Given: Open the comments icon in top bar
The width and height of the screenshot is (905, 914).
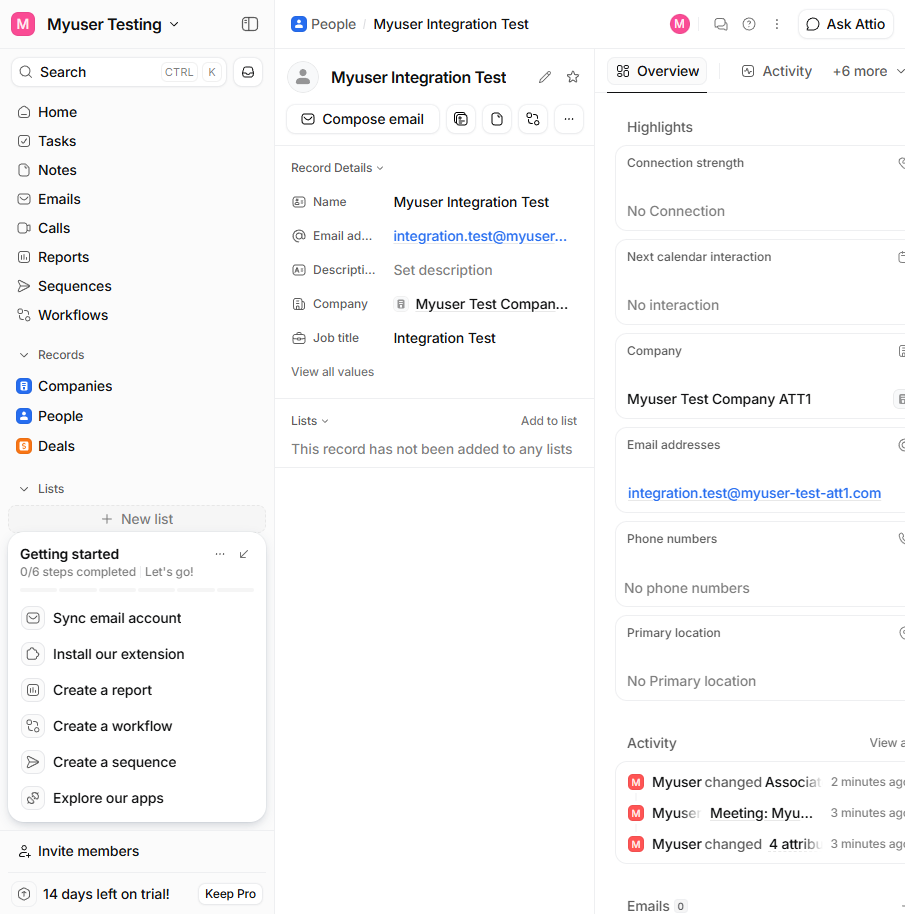Looking at the screenshot, I should point(721,24).
